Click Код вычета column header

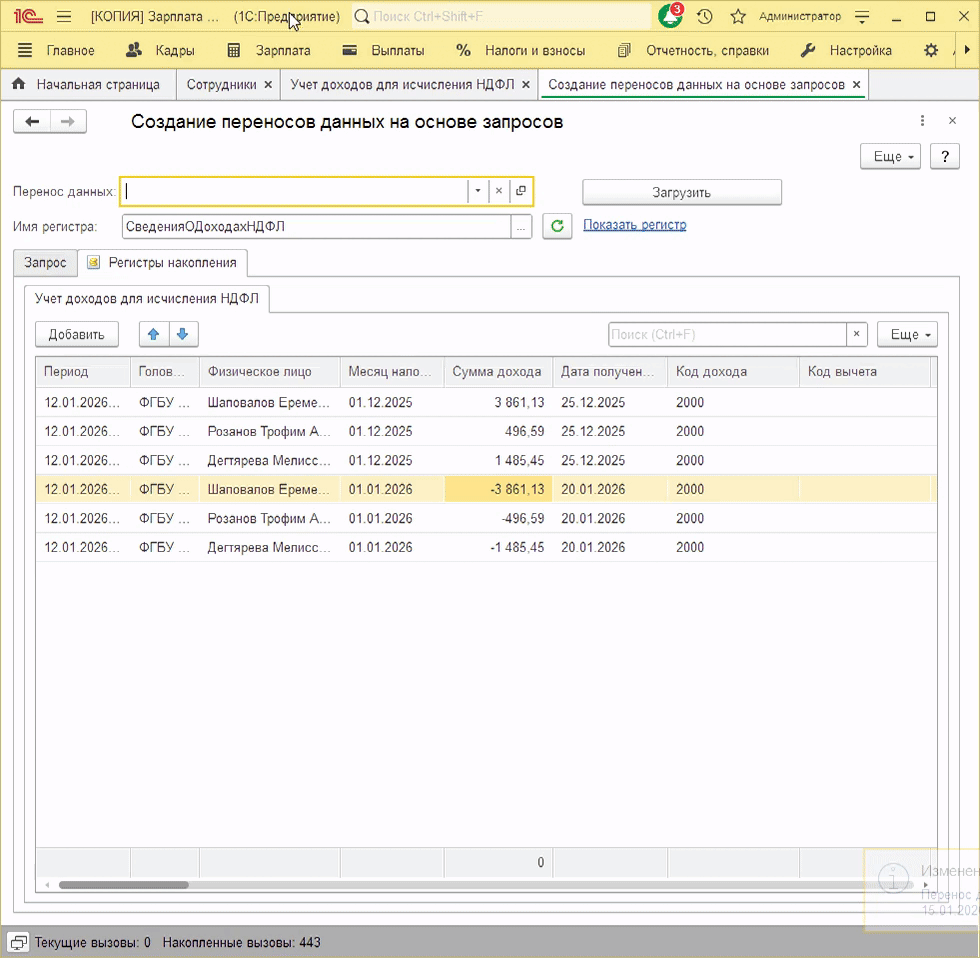[865, 372]
